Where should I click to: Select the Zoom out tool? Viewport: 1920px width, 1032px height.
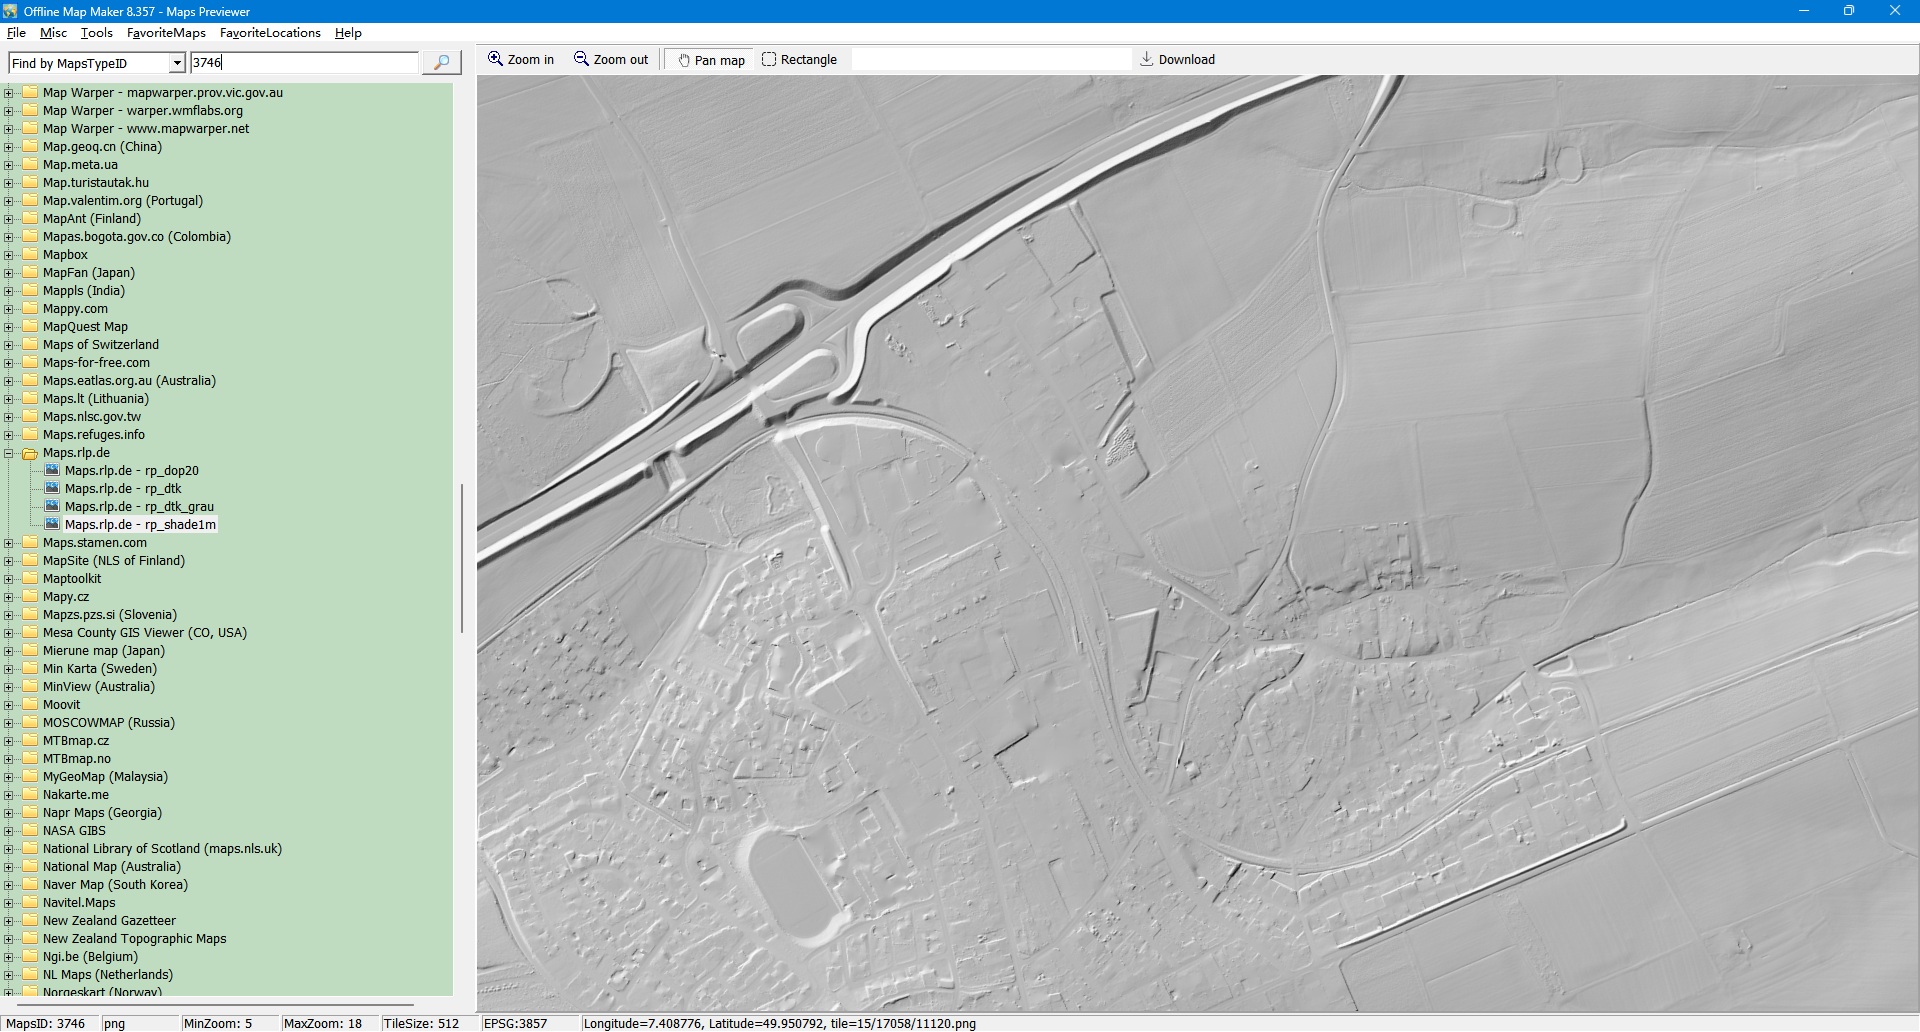[611, 60]
